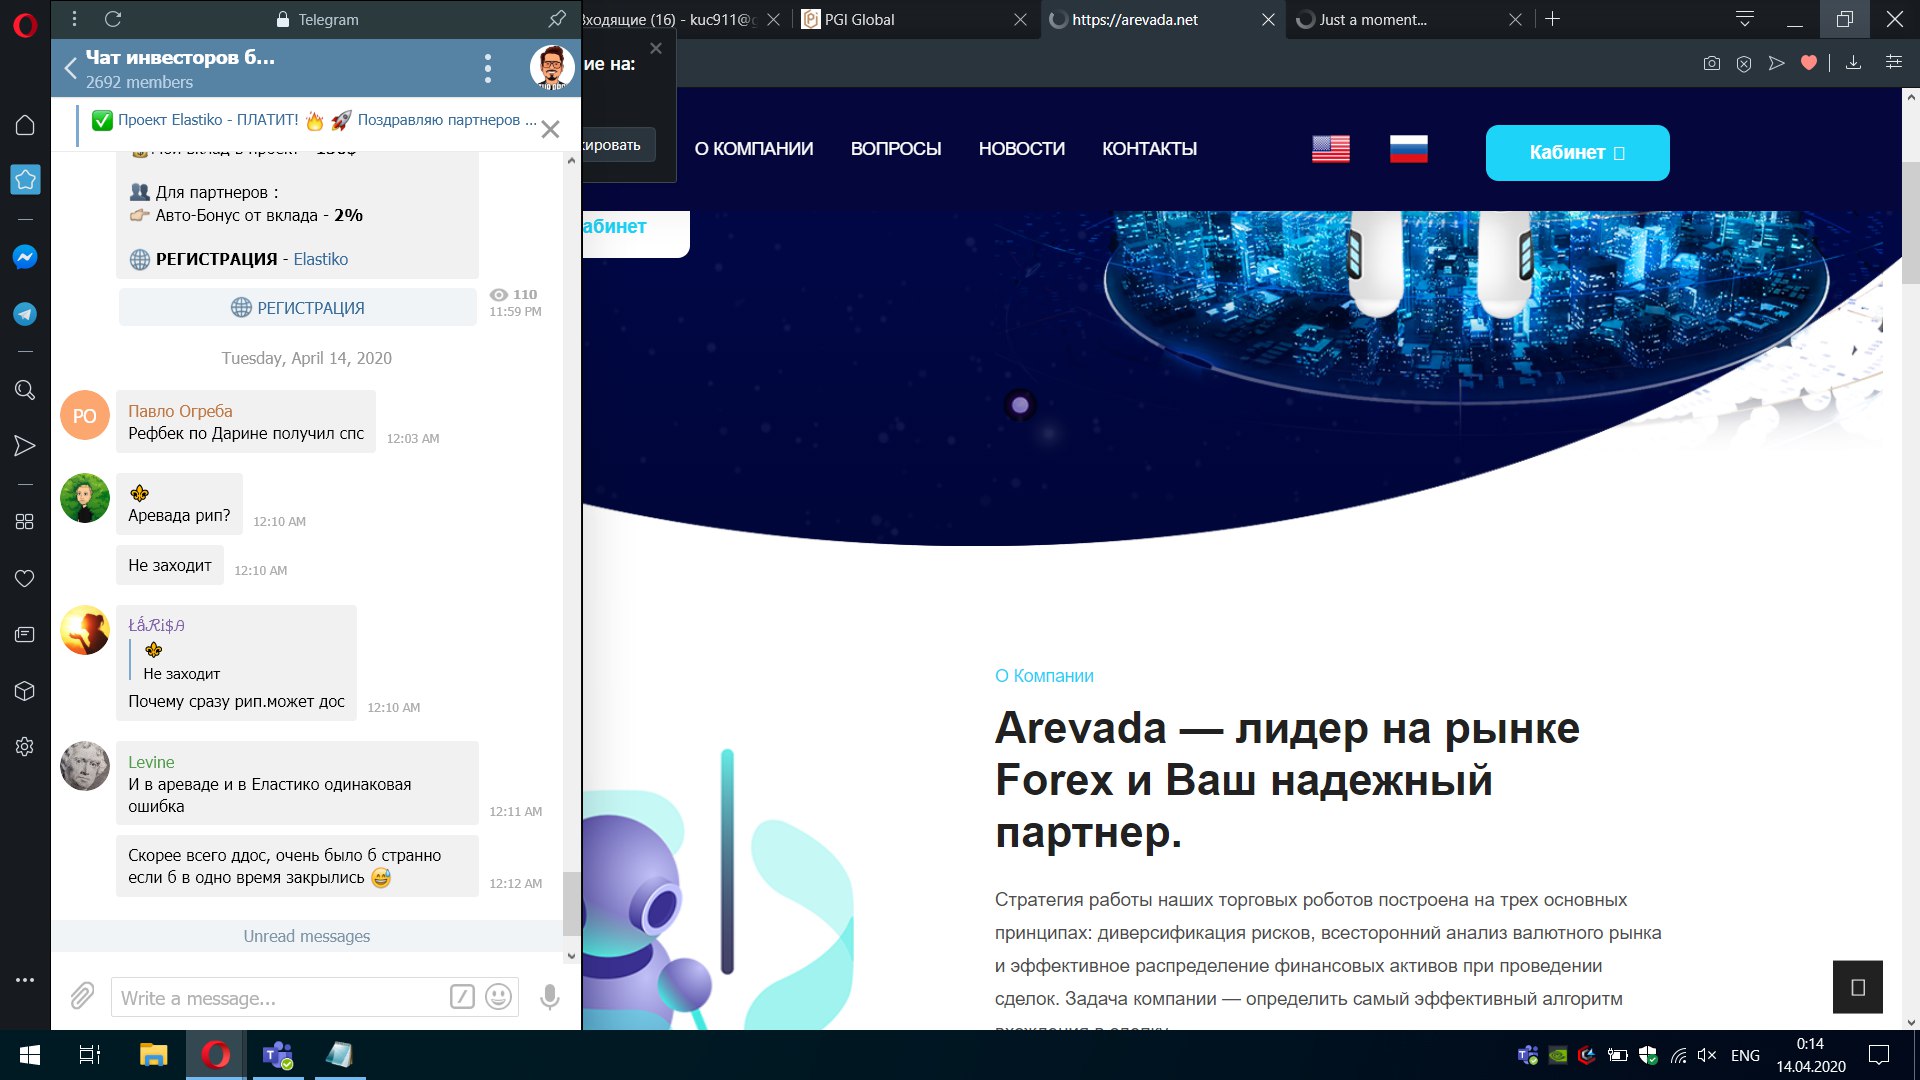
Task: Send page to My Flow icon
Action: pyautogui.click(x=1776, y=63)
